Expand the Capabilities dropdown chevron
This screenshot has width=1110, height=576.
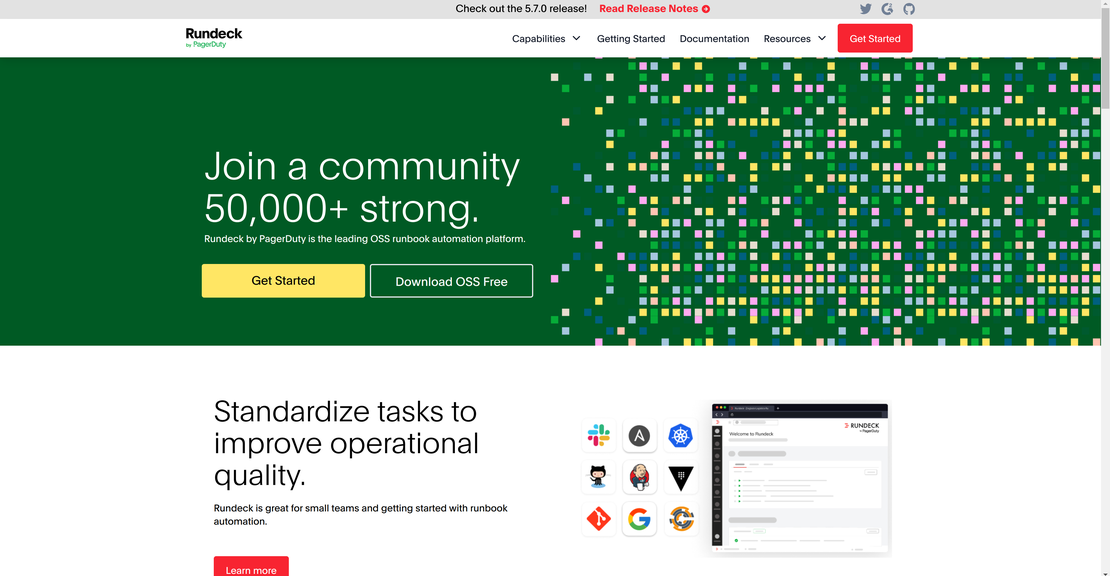coord(576,38)
